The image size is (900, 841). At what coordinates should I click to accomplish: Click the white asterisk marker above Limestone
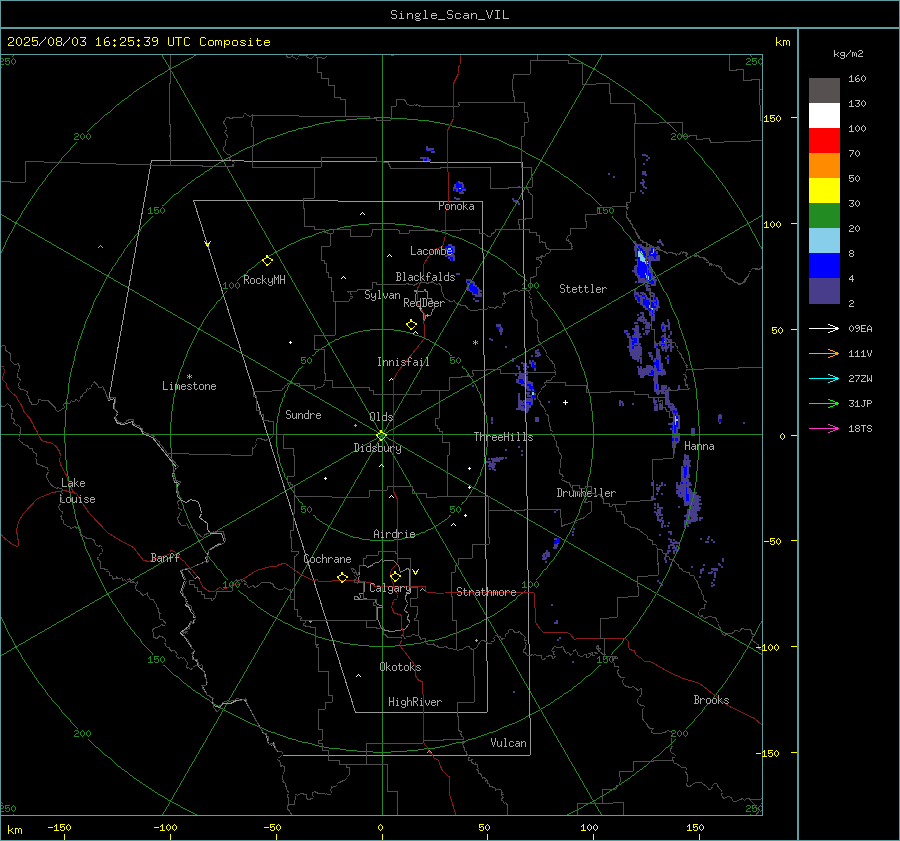[189, 377]
